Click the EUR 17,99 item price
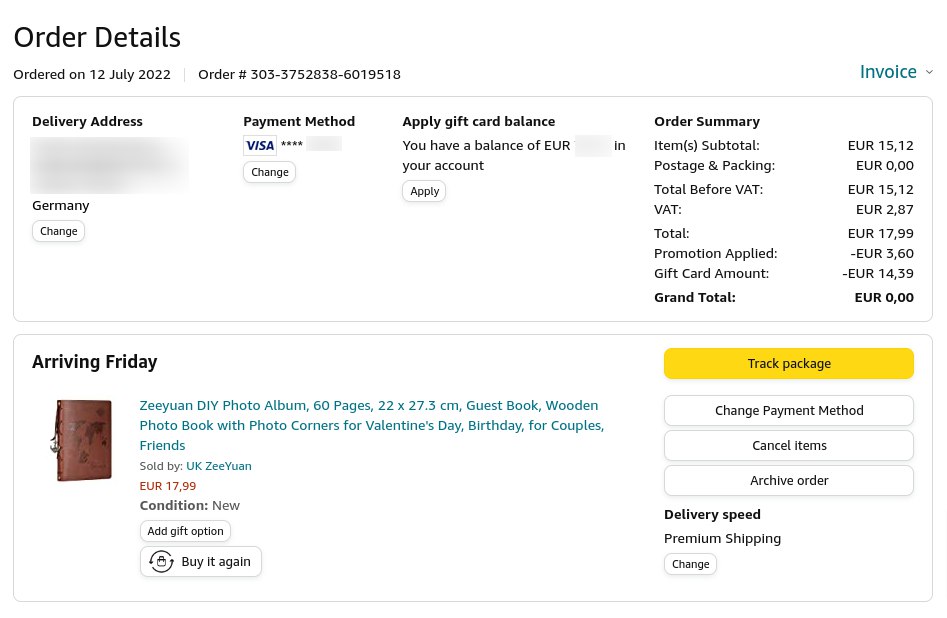 (x=167, y=486)
